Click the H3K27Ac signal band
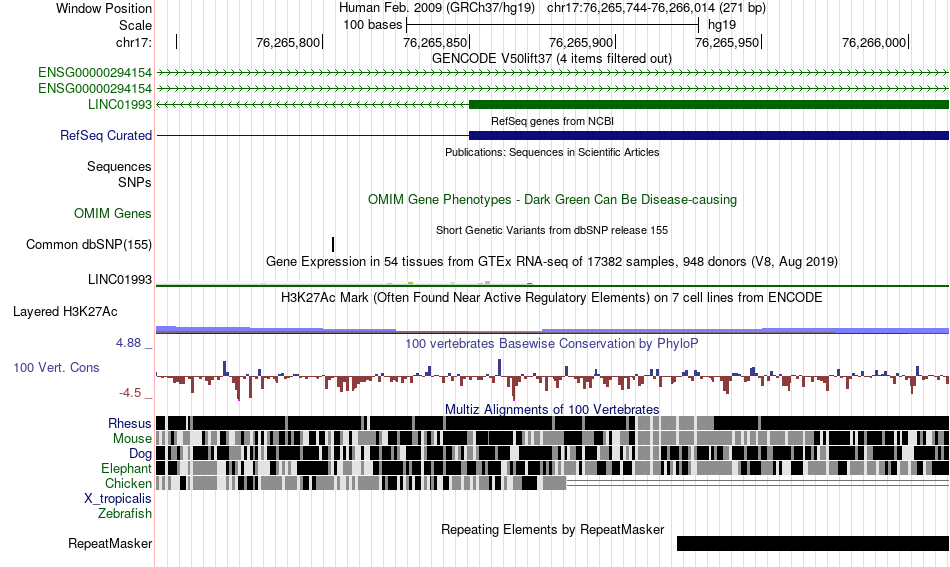The width and height of the screenshot is (950, 567). 553,330
